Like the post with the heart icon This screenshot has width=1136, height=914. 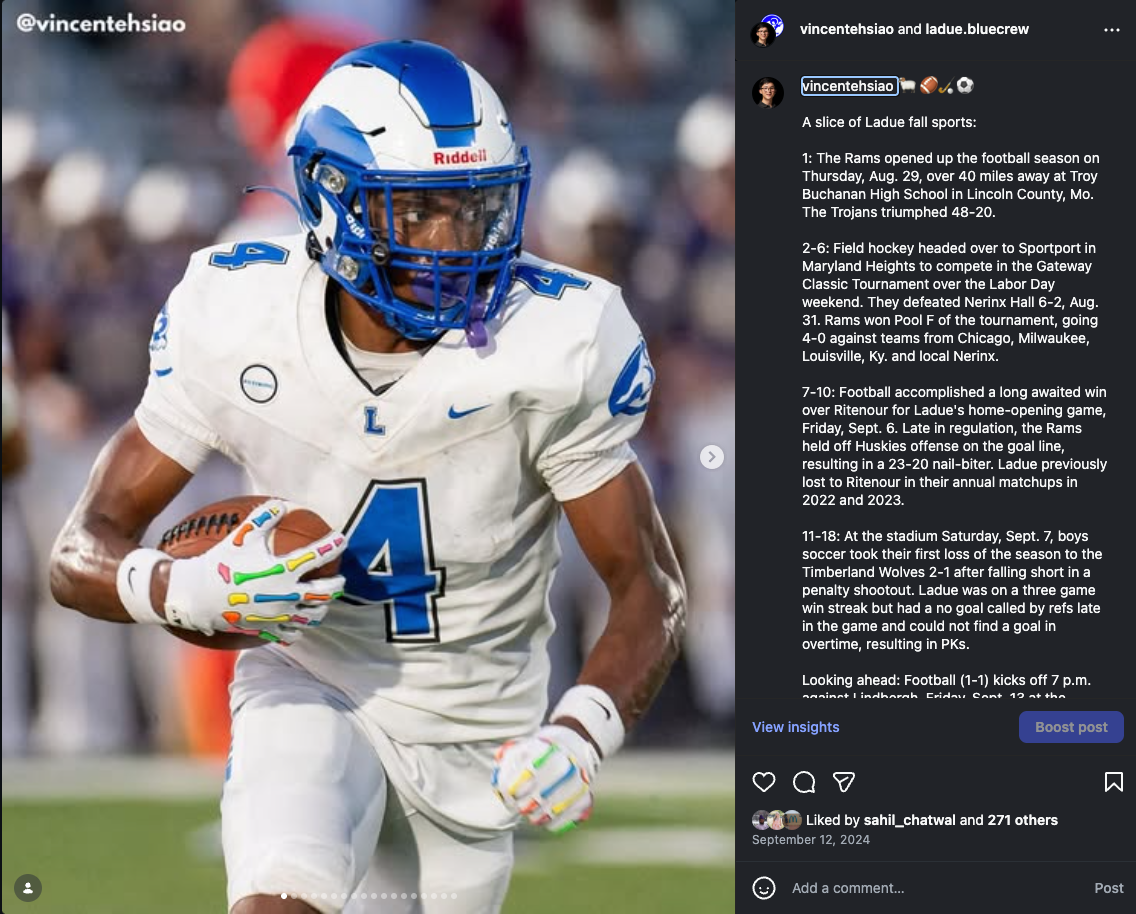[x=764, y=782]
